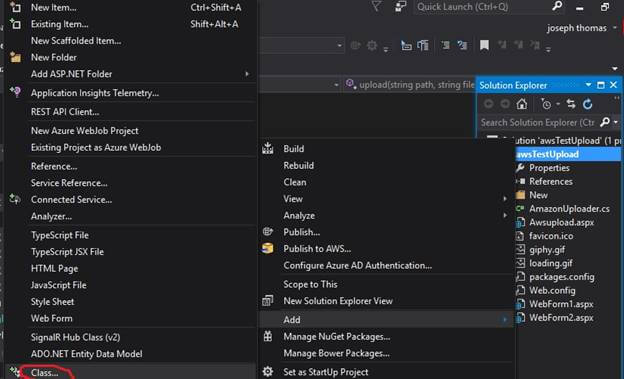Select New Azure WebJob Project

84,131
